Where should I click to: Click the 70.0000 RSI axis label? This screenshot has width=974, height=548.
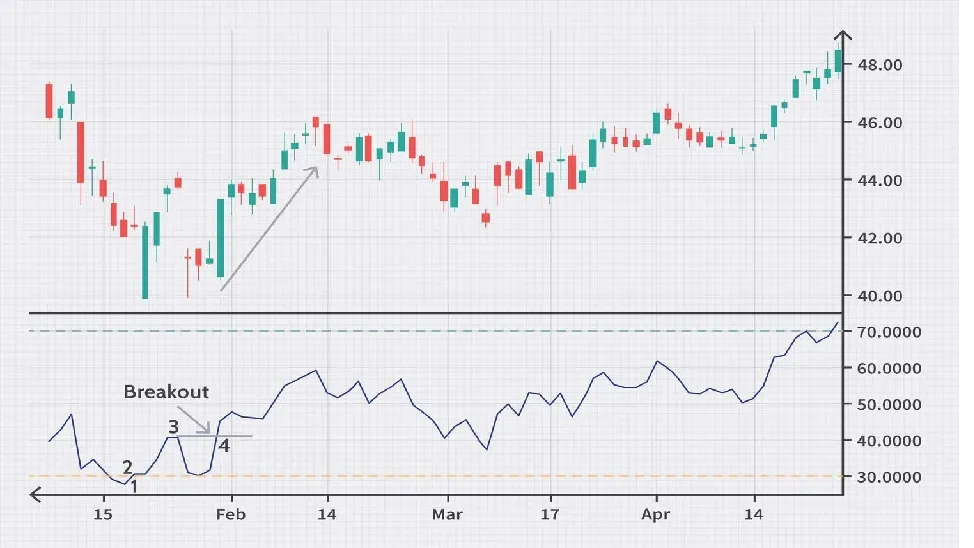(889, 332)
